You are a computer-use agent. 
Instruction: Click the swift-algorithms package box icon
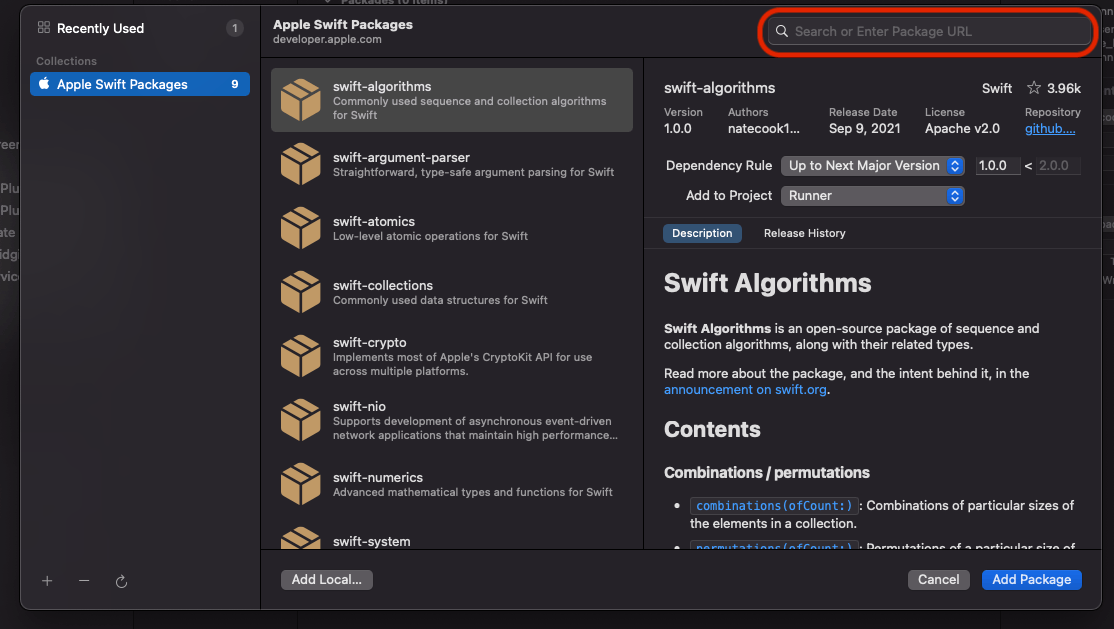coord(301,100)
